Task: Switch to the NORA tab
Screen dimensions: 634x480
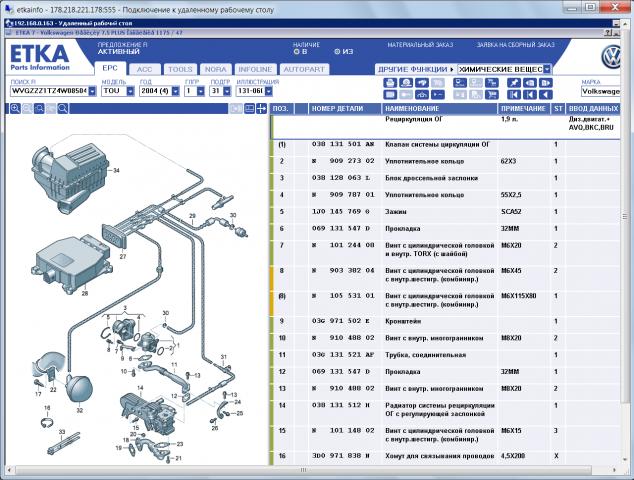Action: tap(216, 70)
